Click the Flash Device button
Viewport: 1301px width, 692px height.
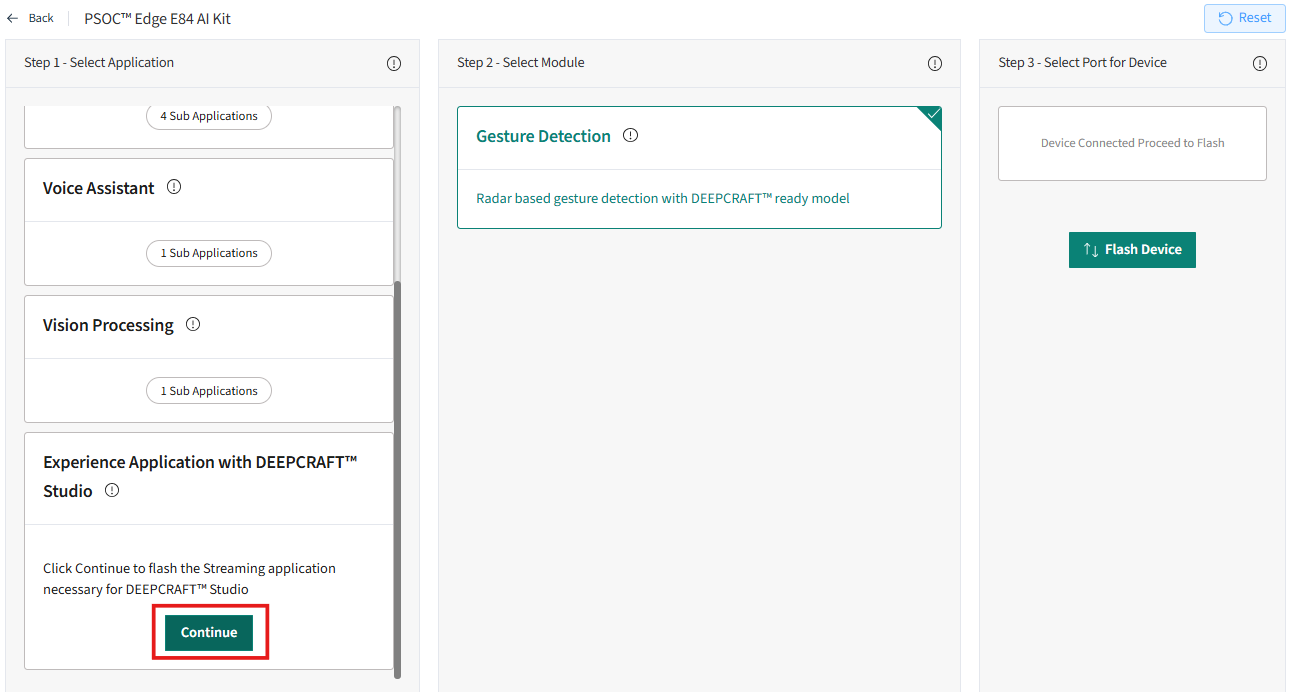coord(1132,250)
